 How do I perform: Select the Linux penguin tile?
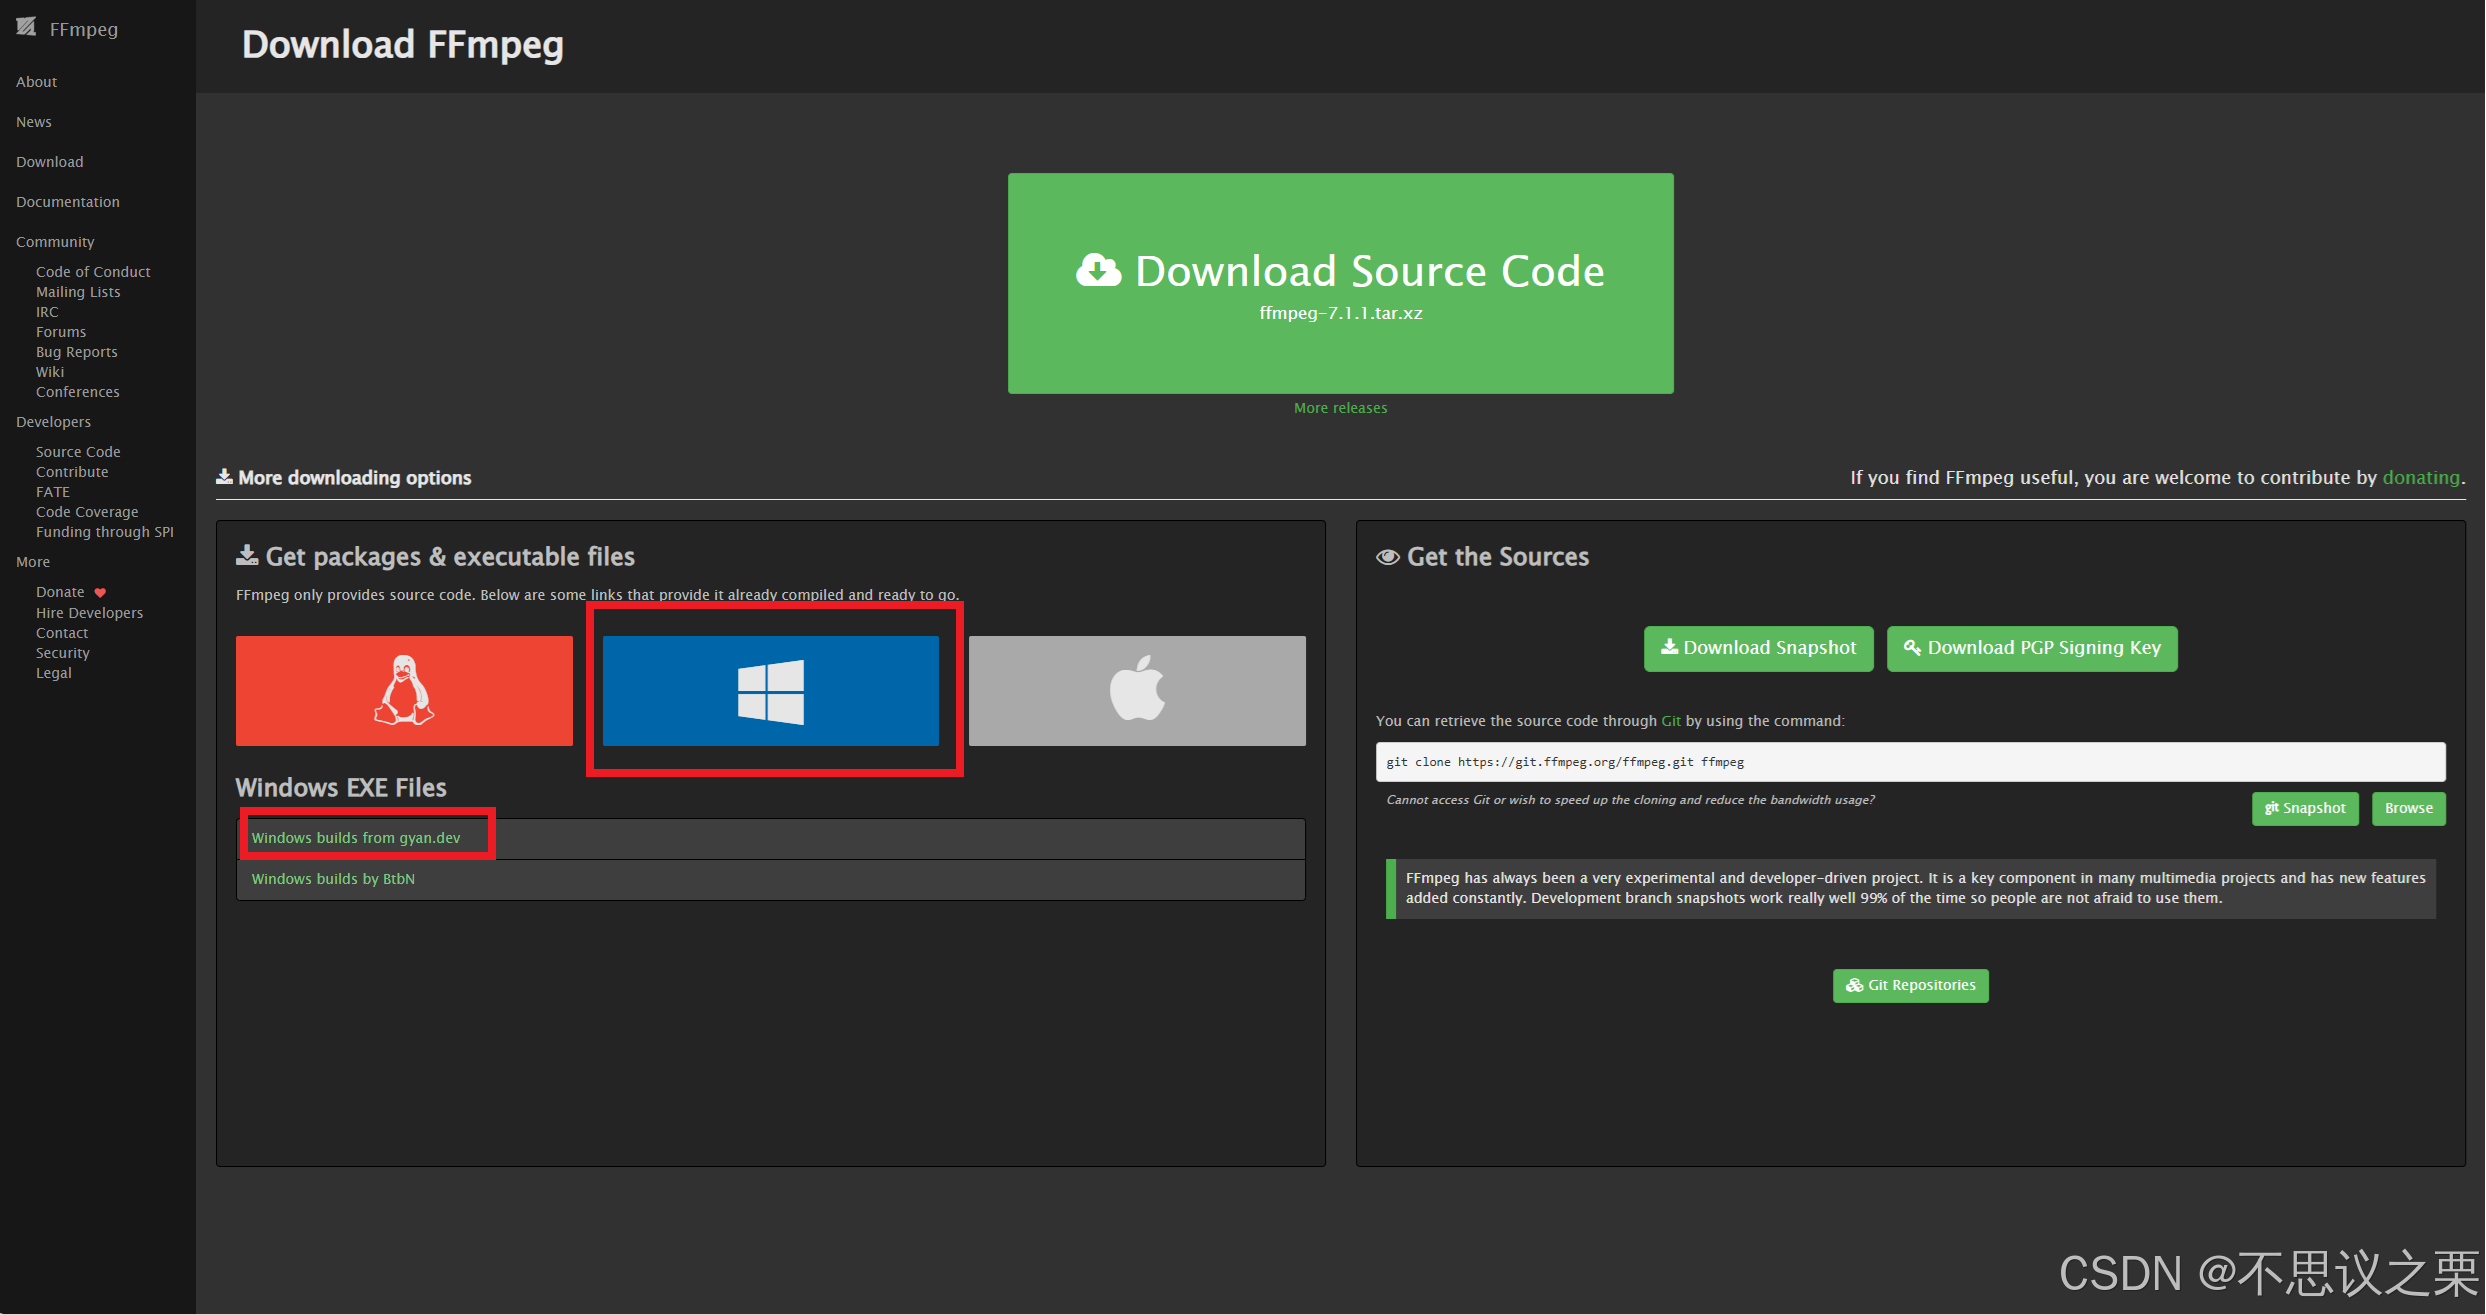pyautogui.click(x=404, y=690)
